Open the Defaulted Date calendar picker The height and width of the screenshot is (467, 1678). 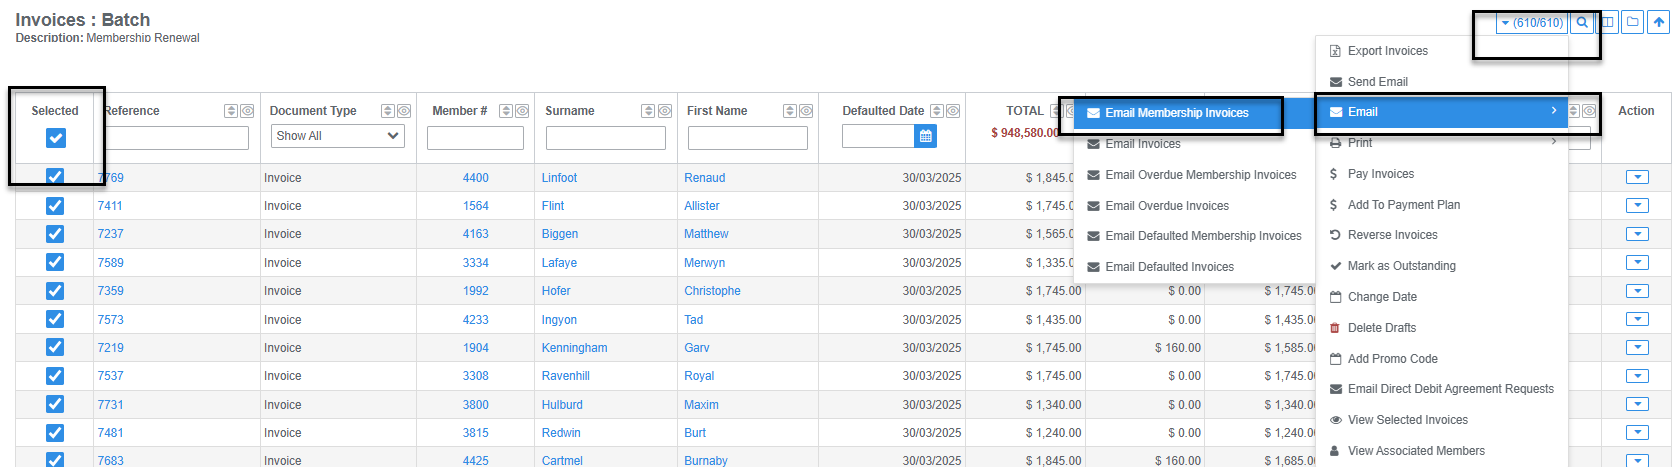coord(926,136)
